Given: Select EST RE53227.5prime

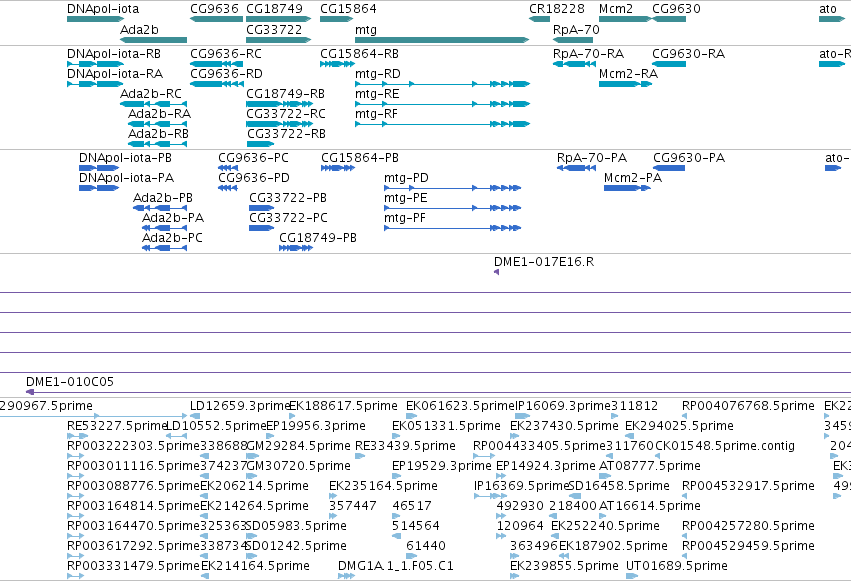Looking at the screenshot, I should click(x=78, y=436).
